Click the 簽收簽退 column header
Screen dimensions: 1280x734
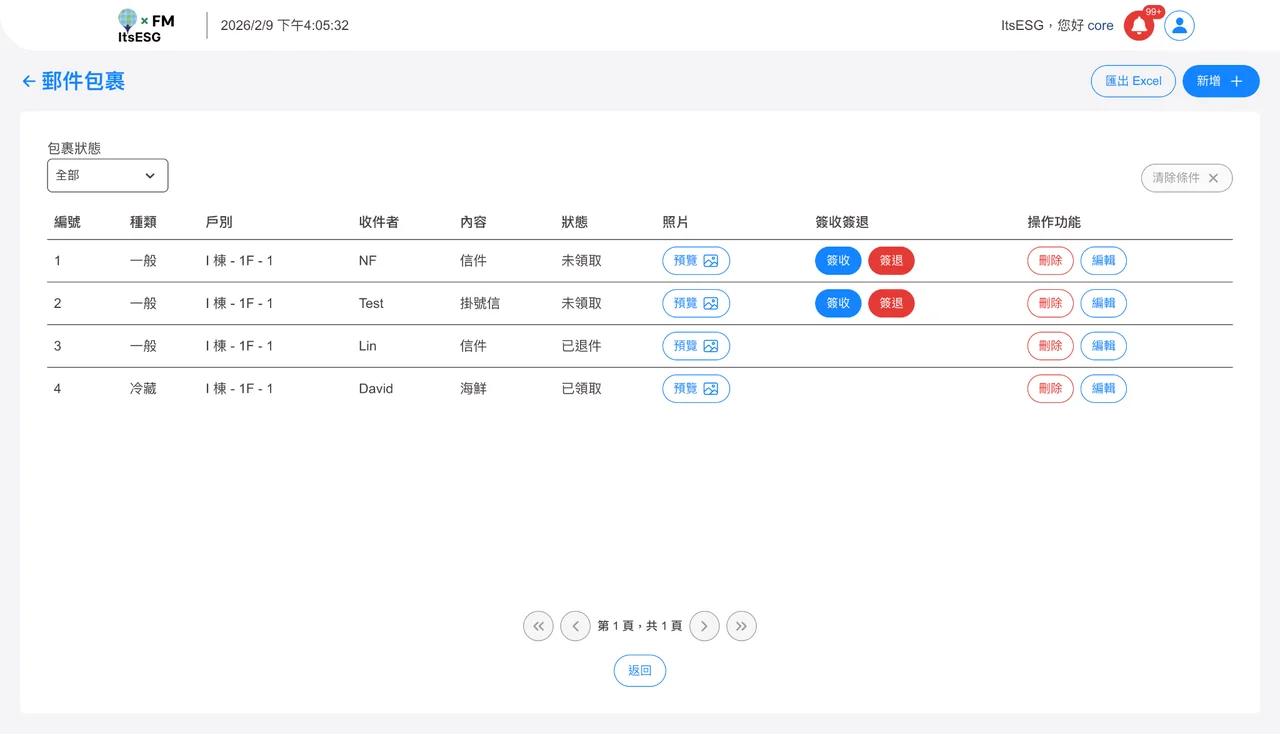pyautogui.click(x=842, y=222)
